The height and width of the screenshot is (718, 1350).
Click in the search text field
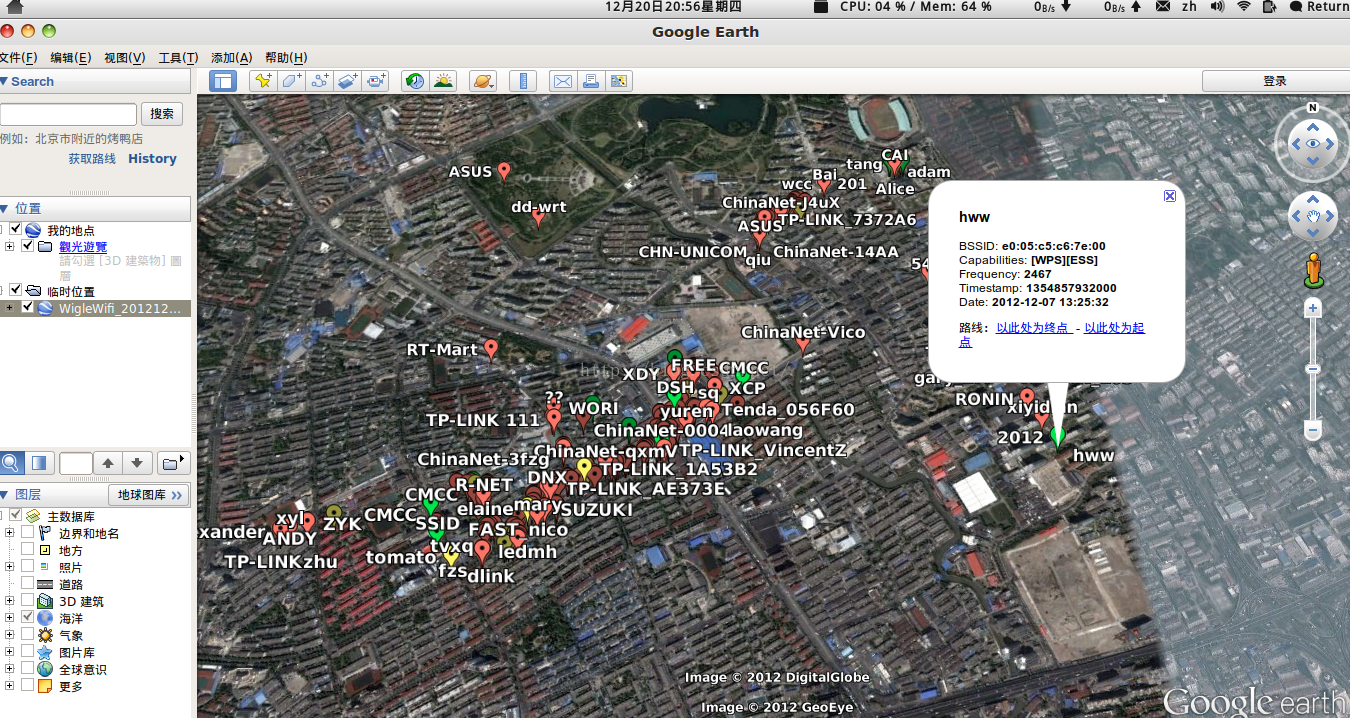(68, 114)
